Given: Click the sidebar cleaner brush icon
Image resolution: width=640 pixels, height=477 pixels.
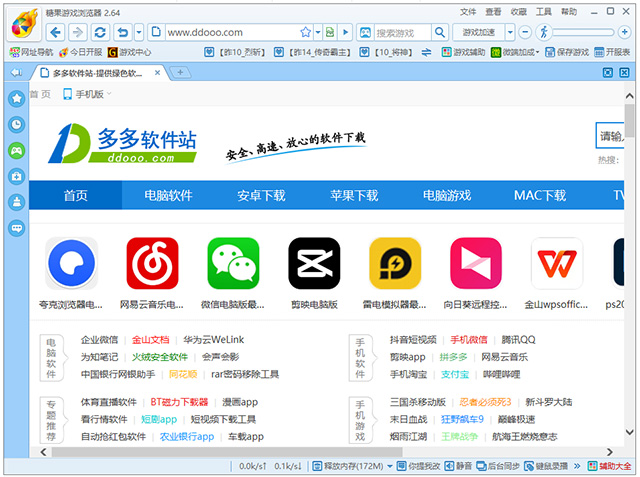Looking at the screenshot, I should (17, 202).
